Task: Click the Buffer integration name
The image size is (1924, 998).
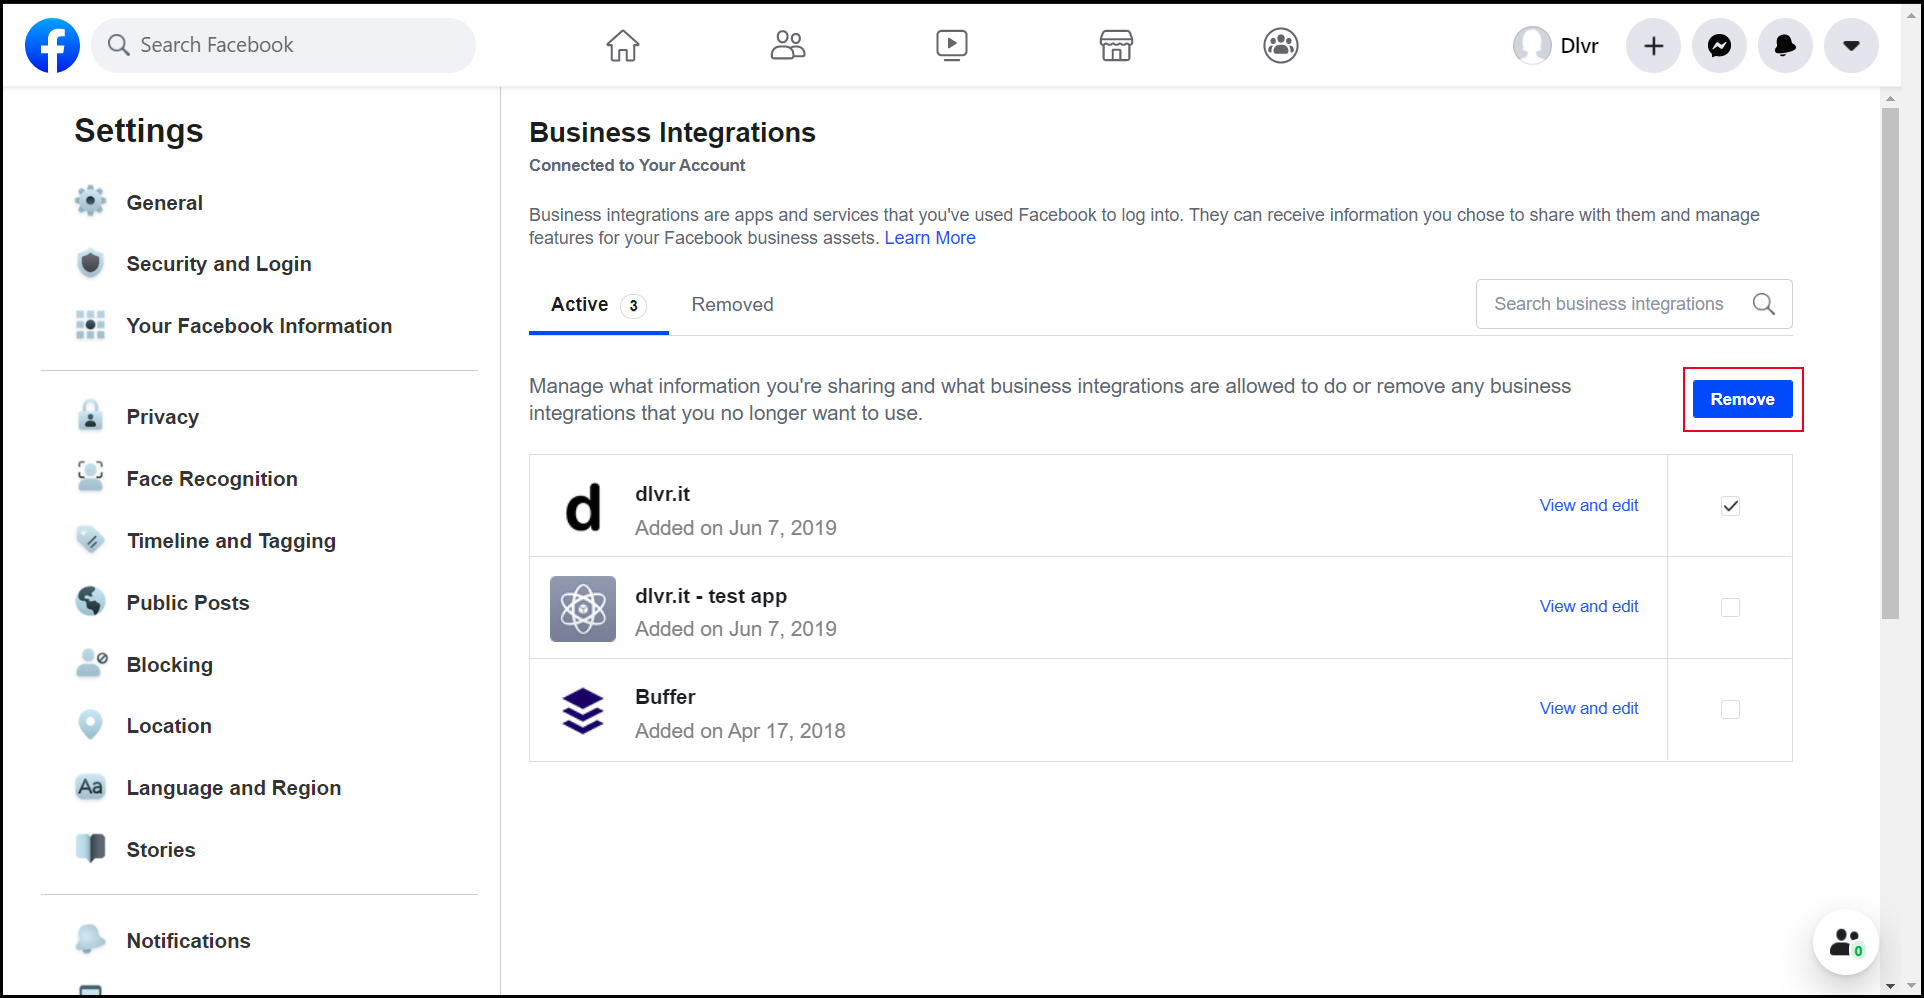Action: coord(665,697)
